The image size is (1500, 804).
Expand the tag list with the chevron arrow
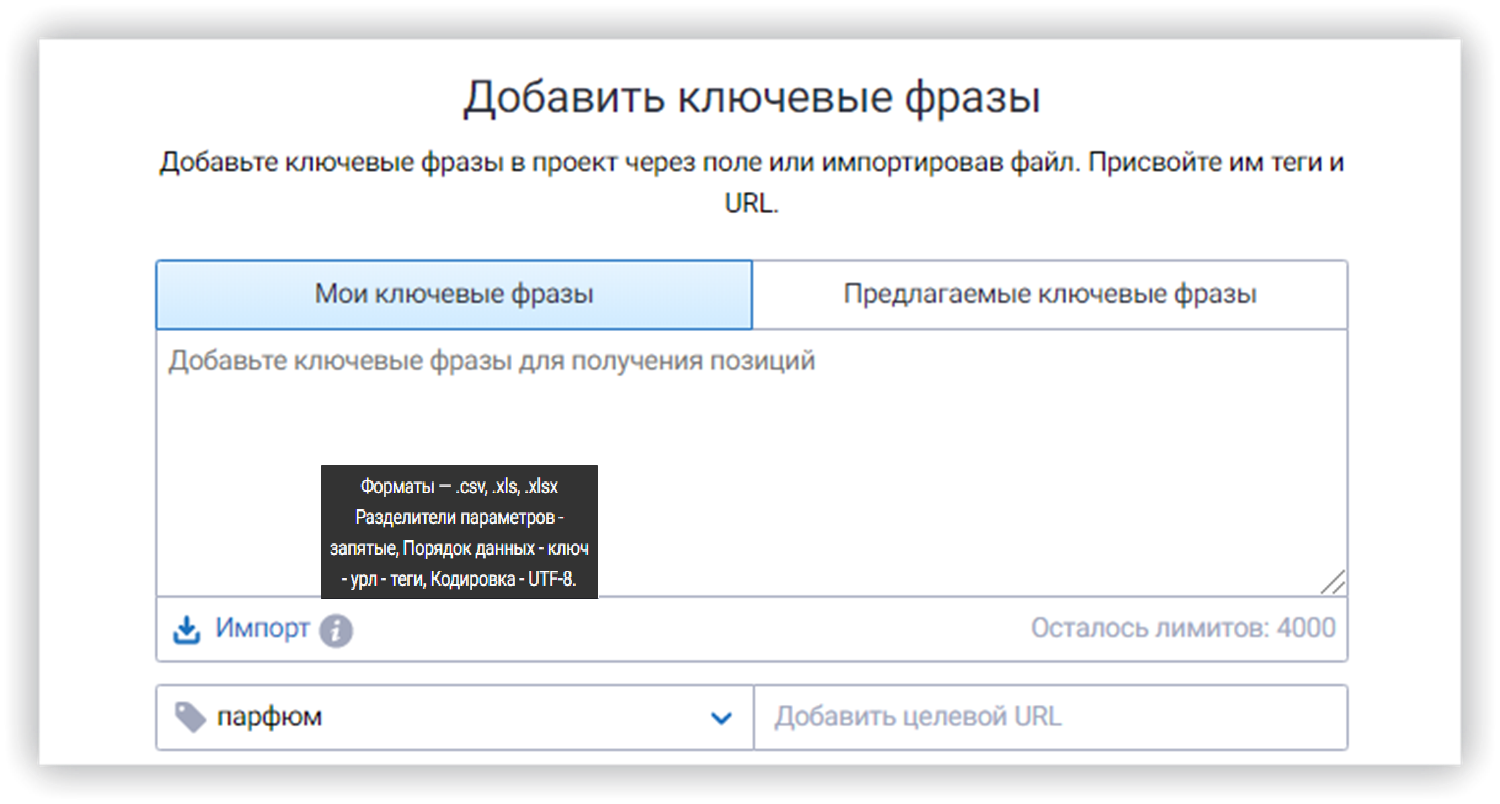click(721, 718)
